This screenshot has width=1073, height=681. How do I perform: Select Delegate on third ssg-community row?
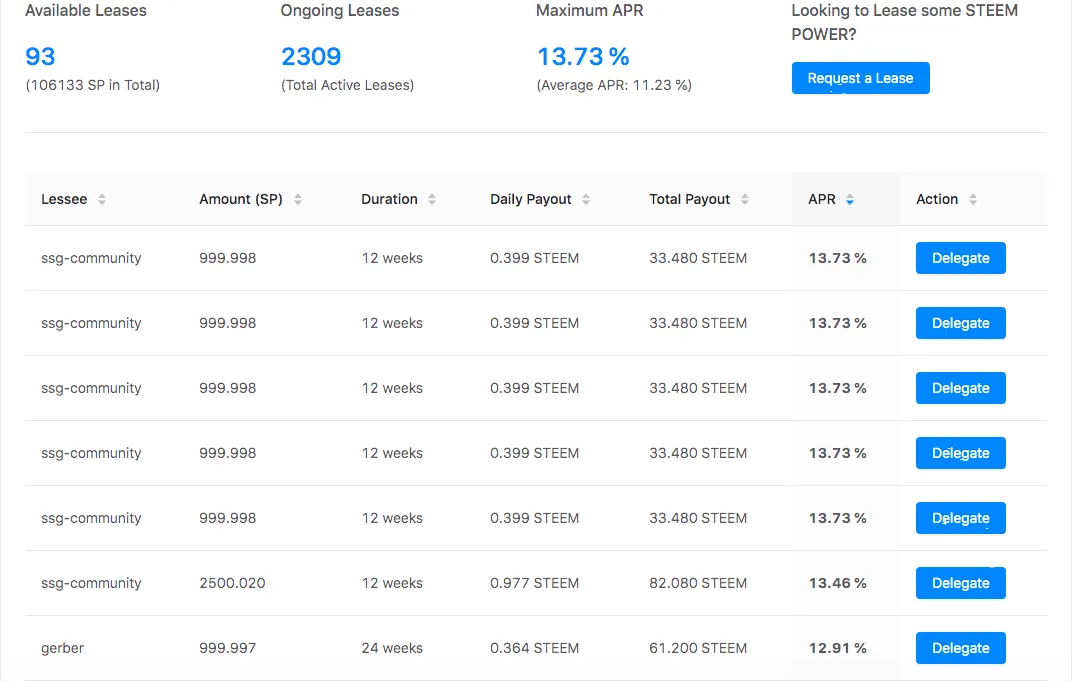pos(961,388)
